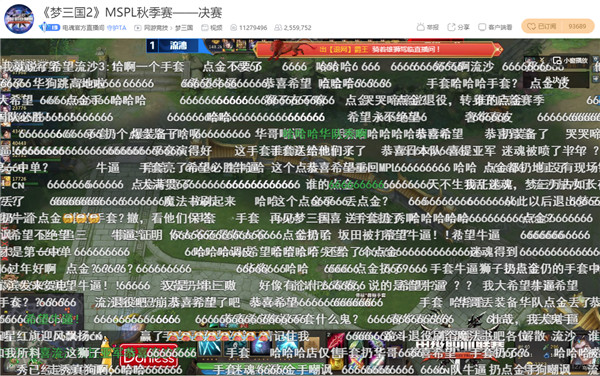Click the blue lightning skill icon in HUD
The image size is (600, 376).
[x=210, y=348]
